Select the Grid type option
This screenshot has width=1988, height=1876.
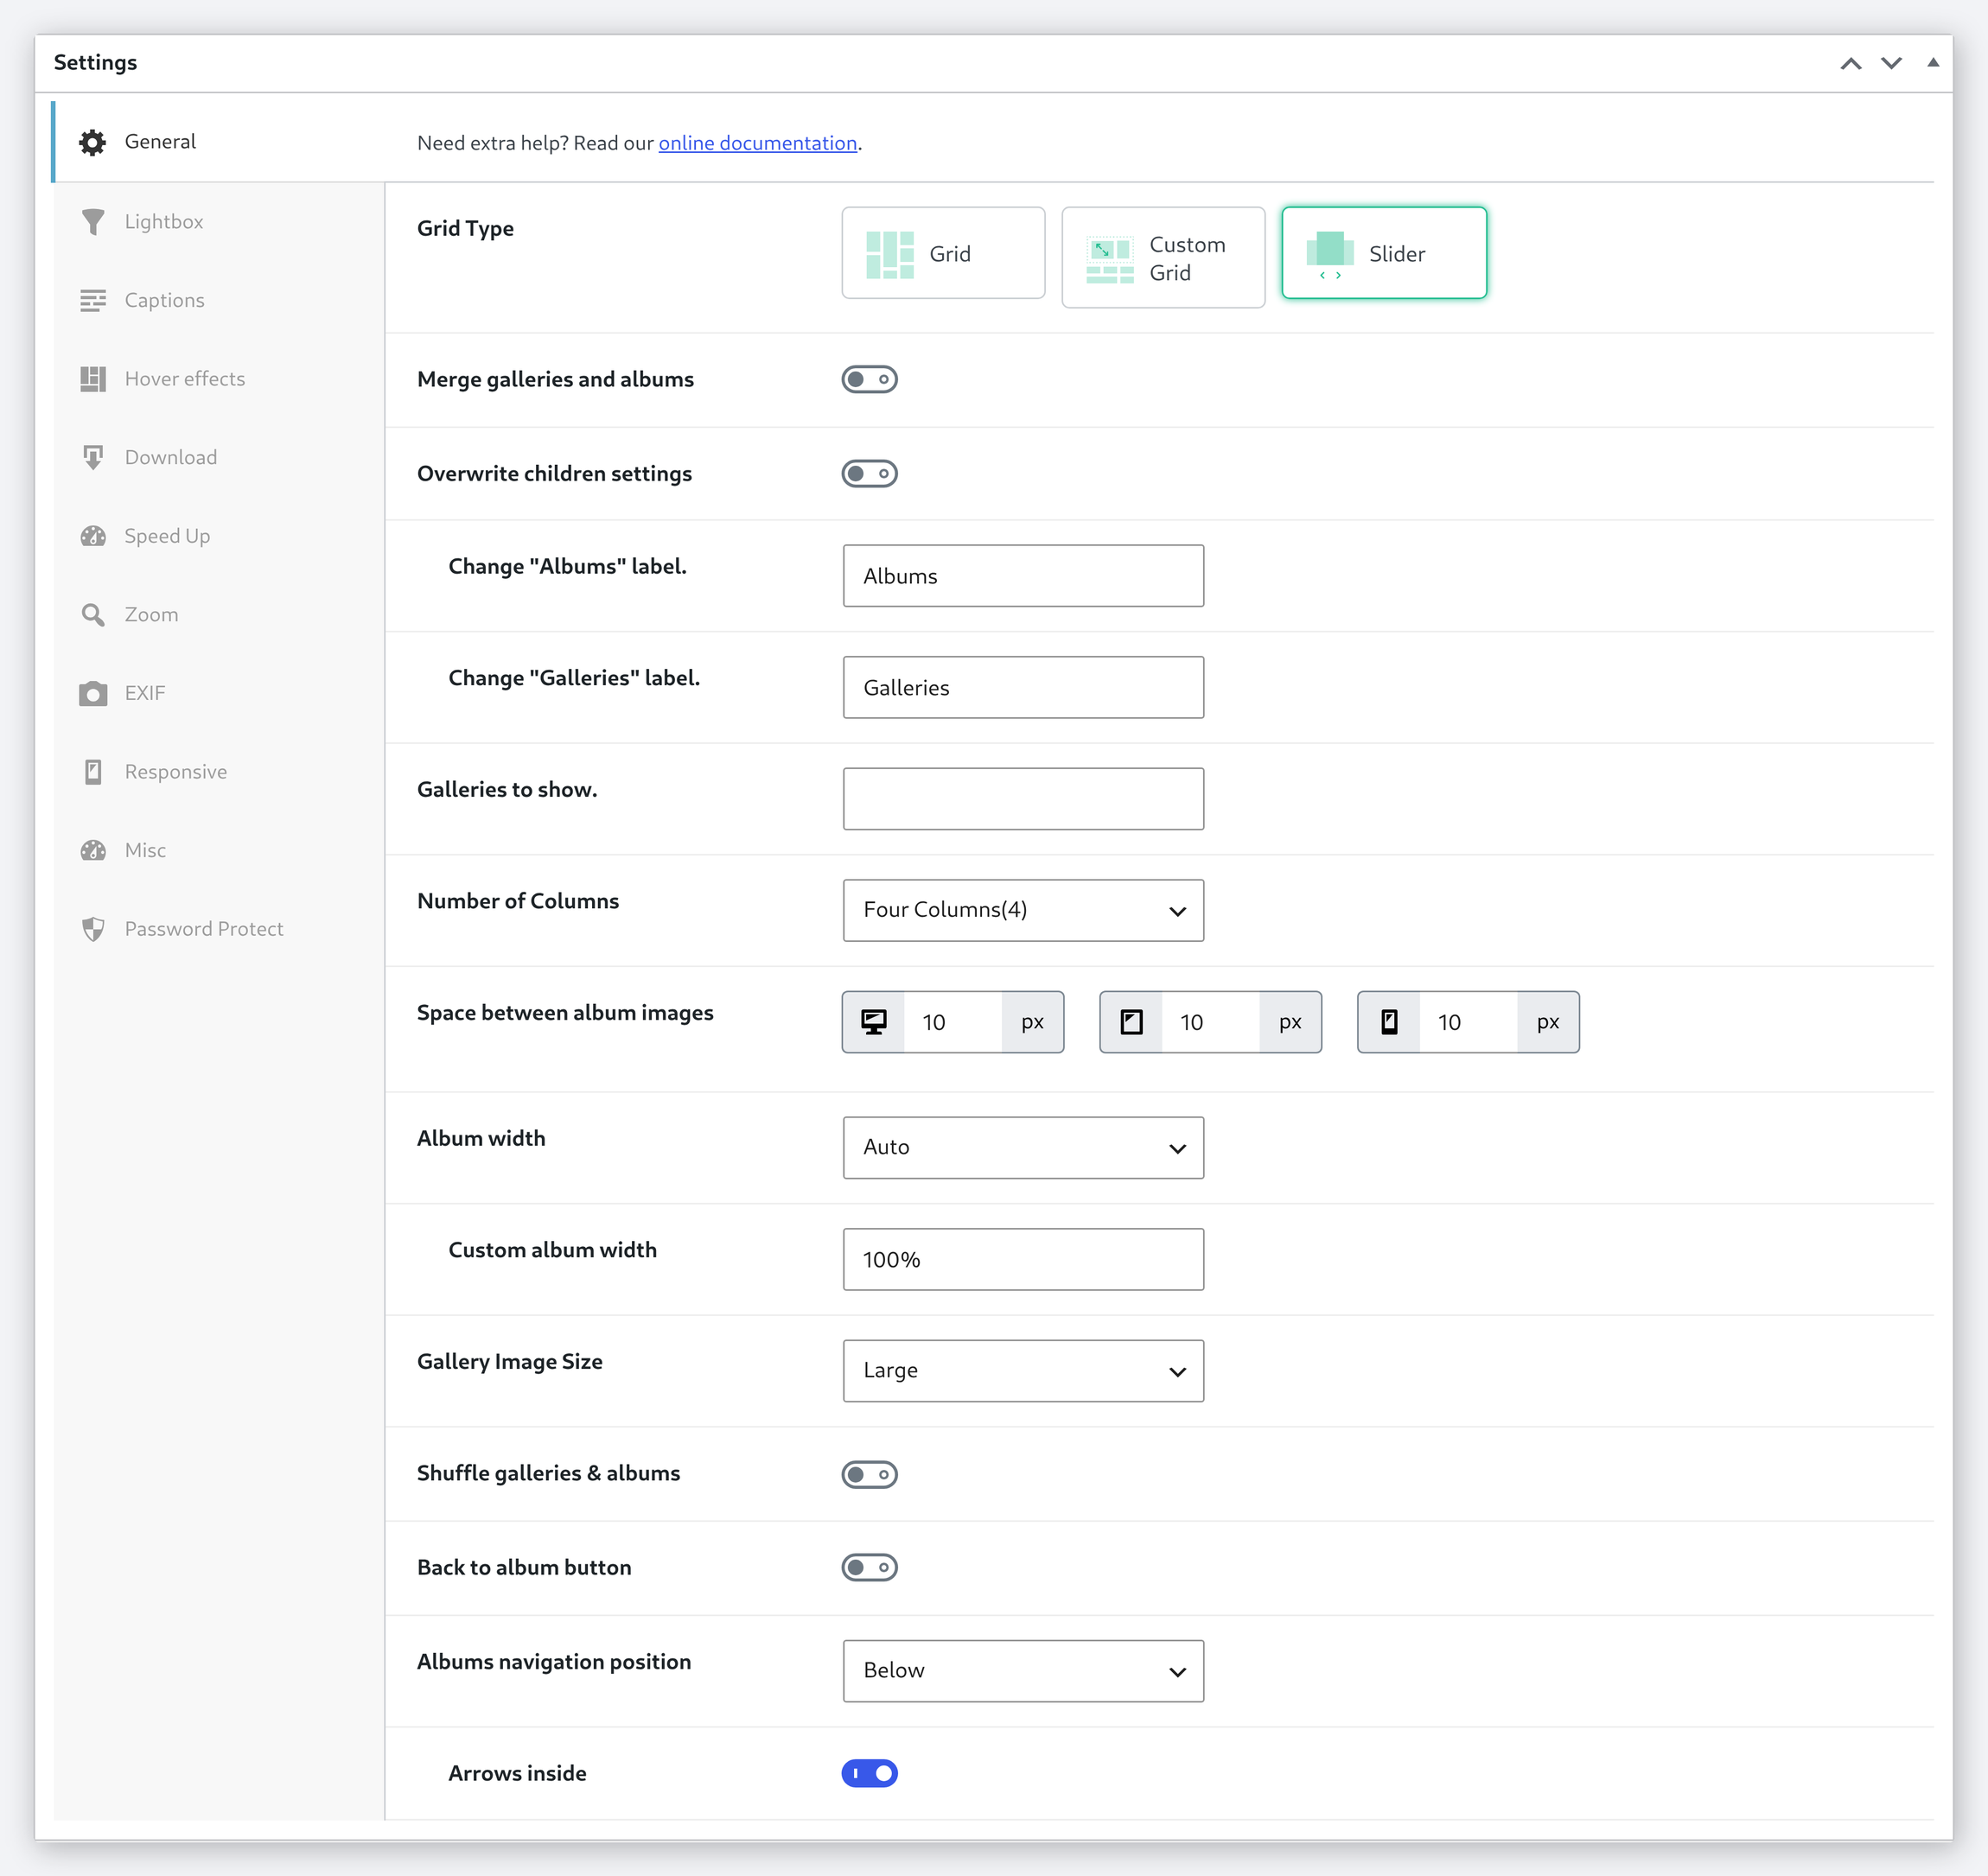coord(943,253)
